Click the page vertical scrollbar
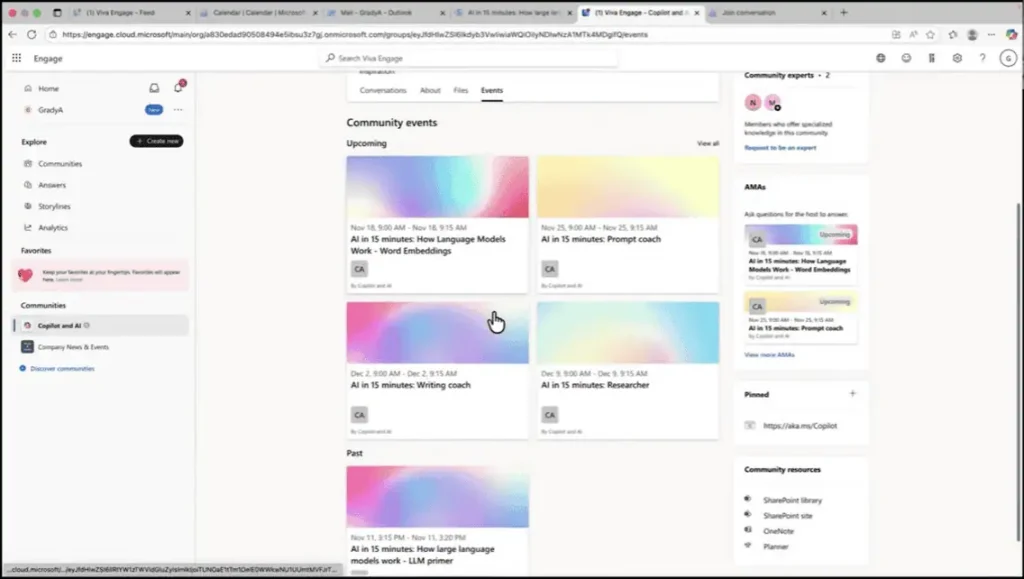 pyautogui.click(x=1019, y=372)
